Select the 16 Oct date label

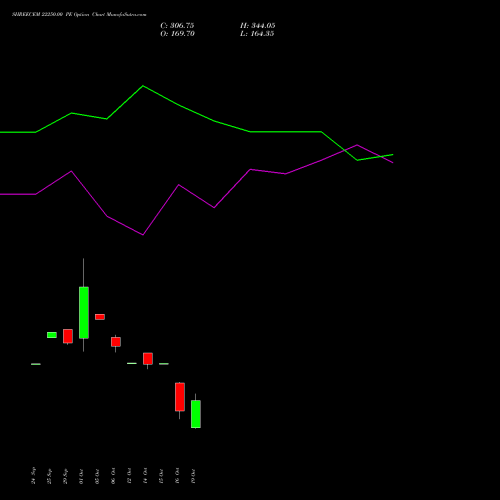[x=177, y=476]
